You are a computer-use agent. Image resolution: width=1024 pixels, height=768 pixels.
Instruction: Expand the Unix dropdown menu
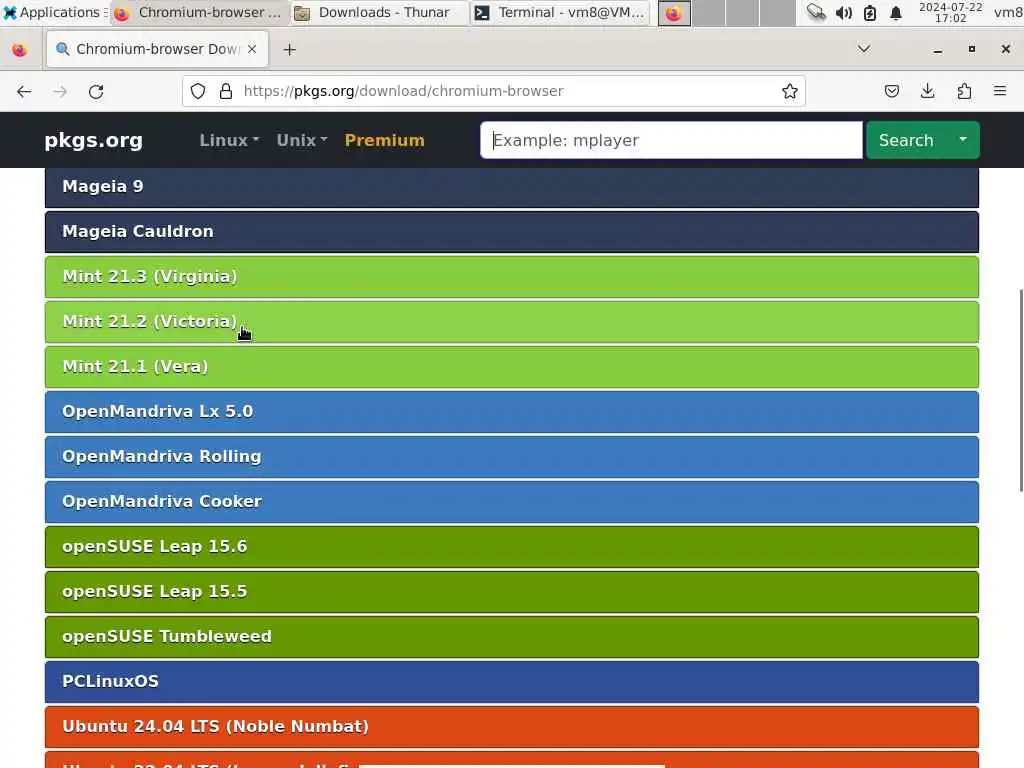[x=302, y=140]
